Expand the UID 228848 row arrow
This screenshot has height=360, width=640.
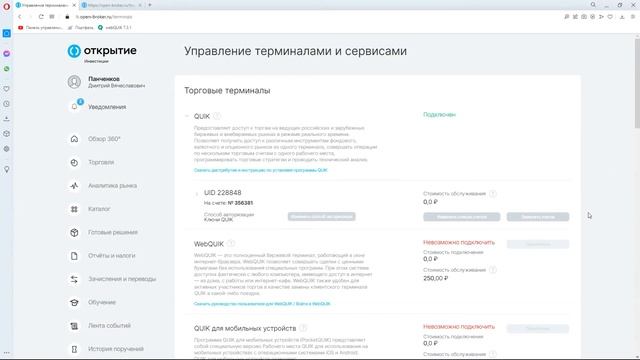click(197, 193)
